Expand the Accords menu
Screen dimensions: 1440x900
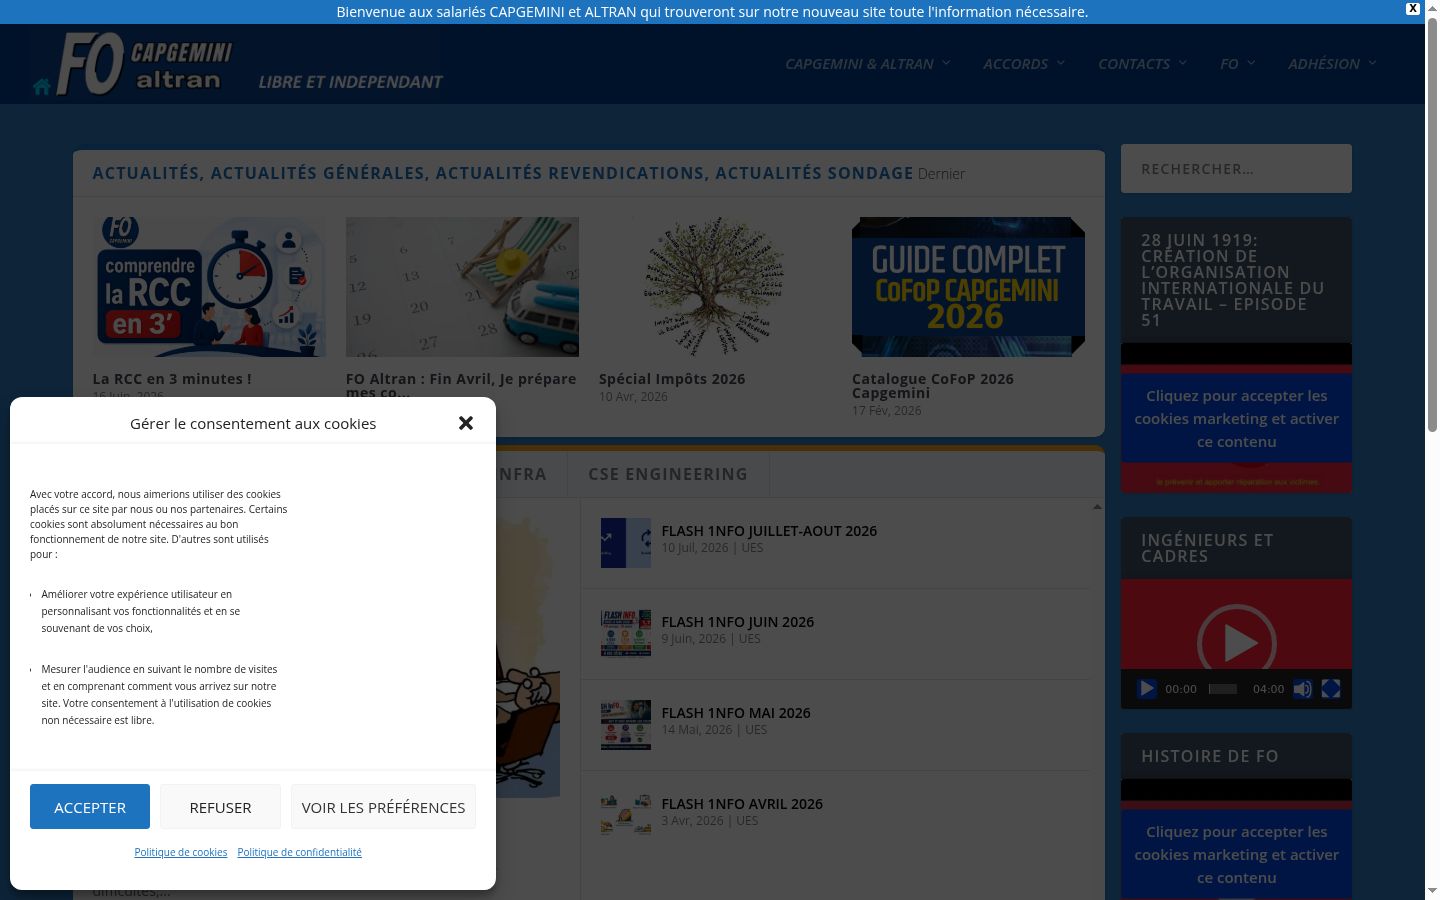1024,64
